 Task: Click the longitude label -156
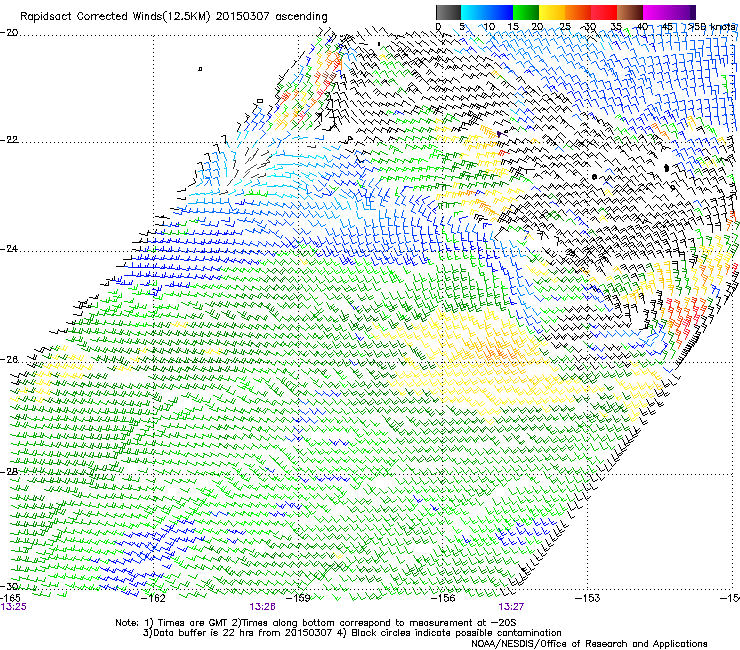[444, 598]
